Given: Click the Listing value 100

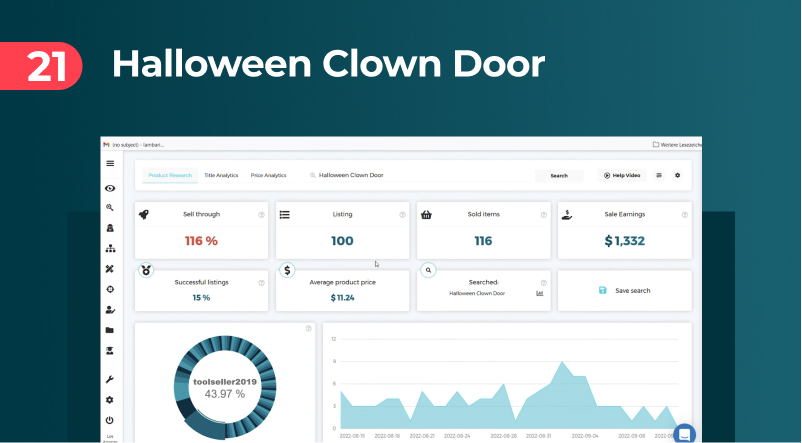Looking at the screenshot, I should coord(343,241).
